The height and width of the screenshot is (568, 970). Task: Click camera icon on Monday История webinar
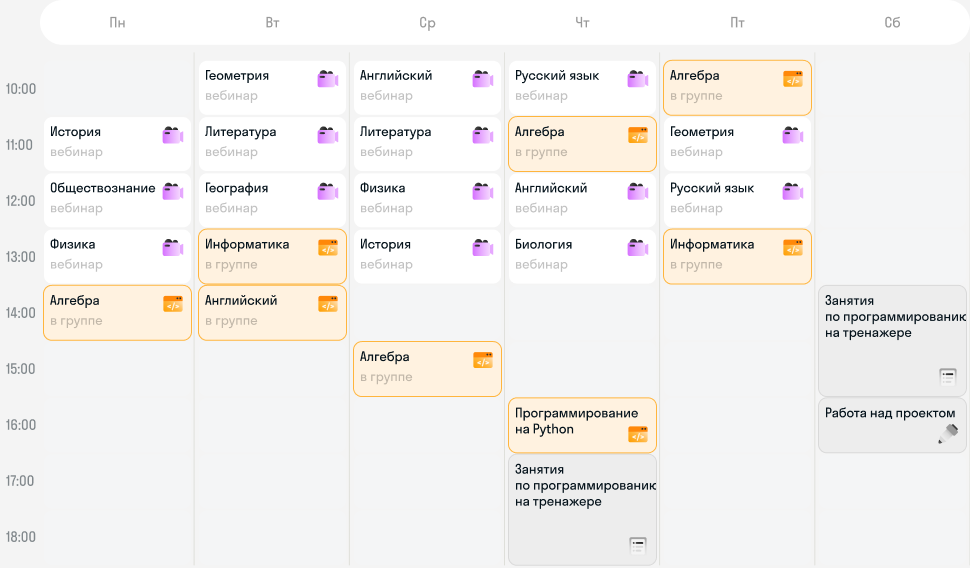click(173, 135)
